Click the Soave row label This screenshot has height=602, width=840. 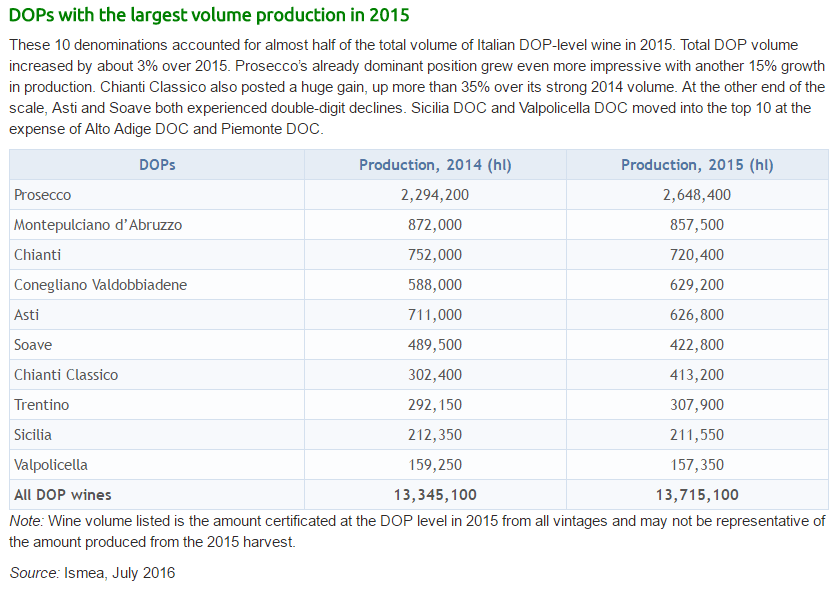pos(33,345)
